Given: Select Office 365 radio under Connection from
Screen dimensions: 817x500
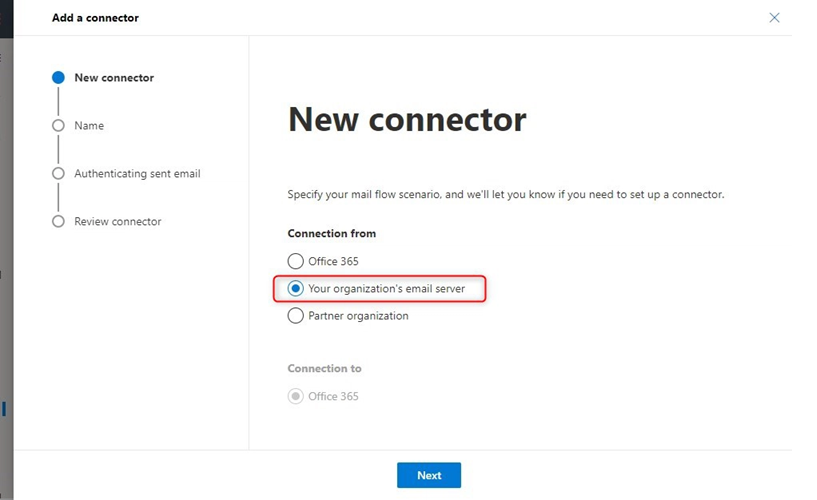Looking at the screenshot, I should tap(295, 262).
